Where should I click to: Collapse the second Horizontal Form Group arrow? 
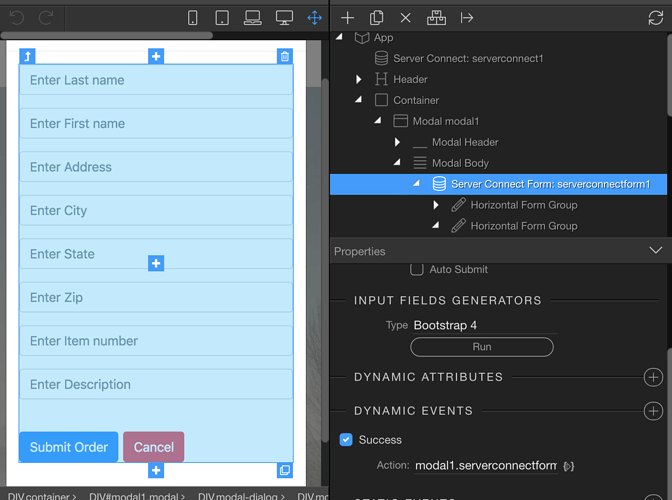pos(436,225)
